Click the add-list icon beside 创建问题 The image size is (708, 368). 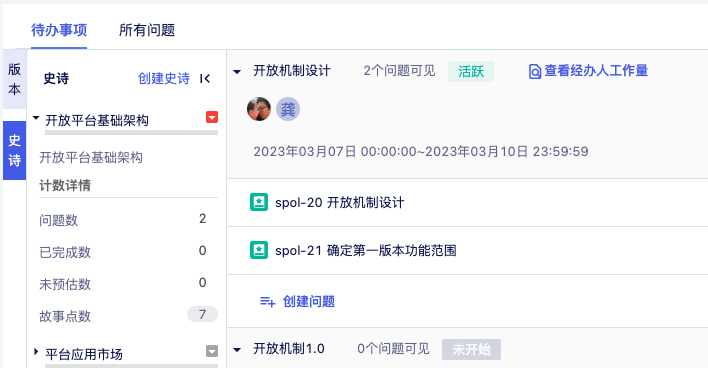(268, 302)
